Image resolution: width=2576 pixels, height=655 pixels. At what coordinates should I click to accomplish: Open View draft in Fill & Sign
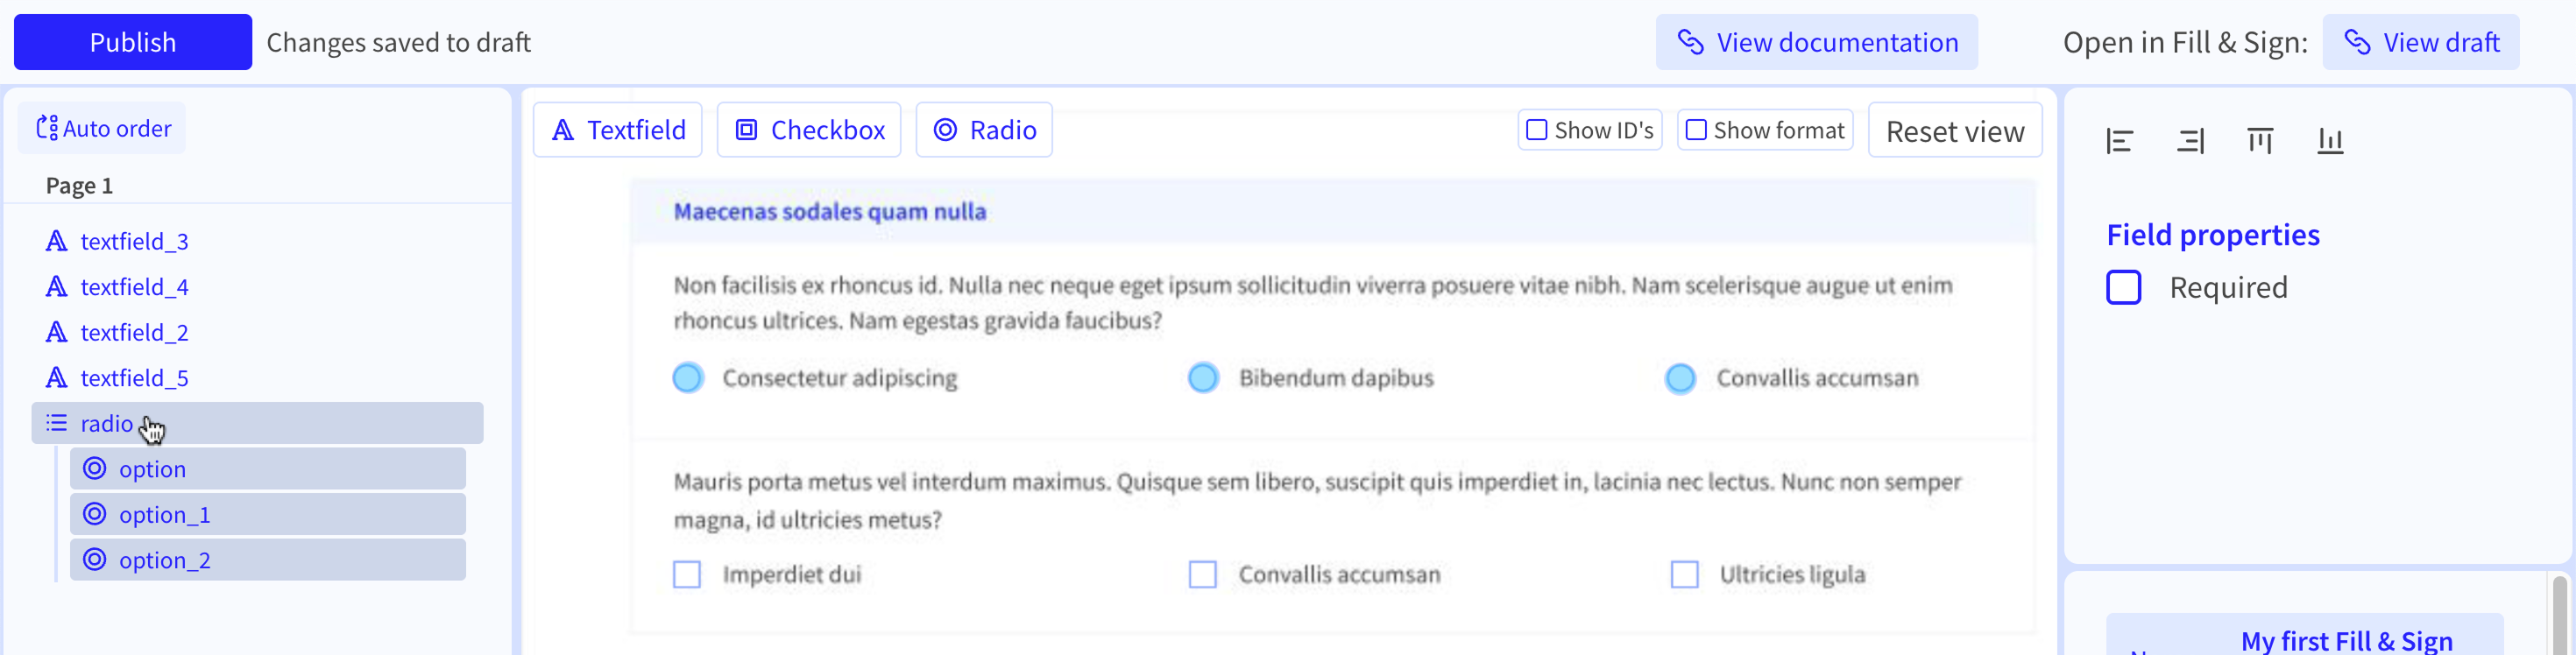click(2420, 42)
